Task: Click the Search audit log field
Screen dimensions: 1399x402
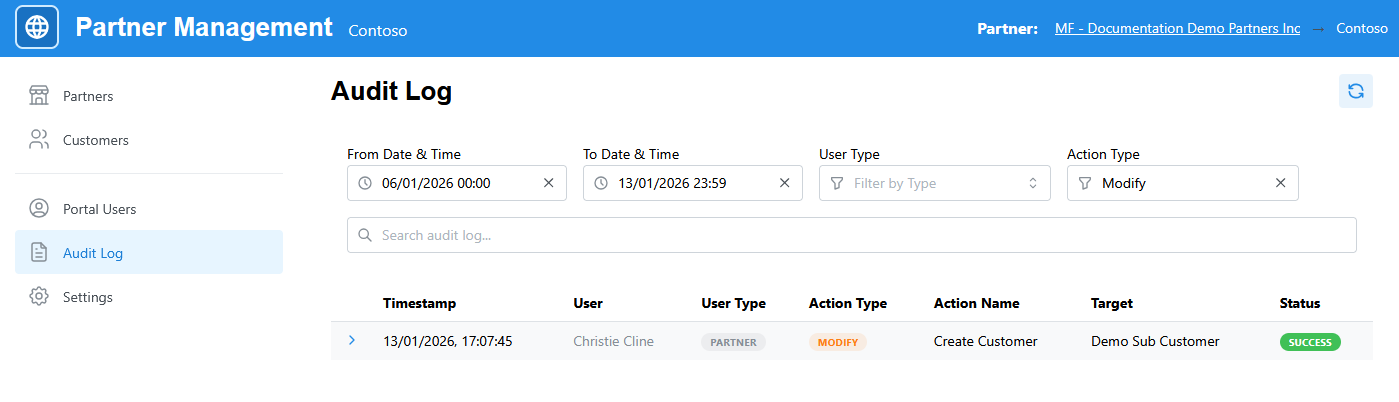Action: coord(851,235)
